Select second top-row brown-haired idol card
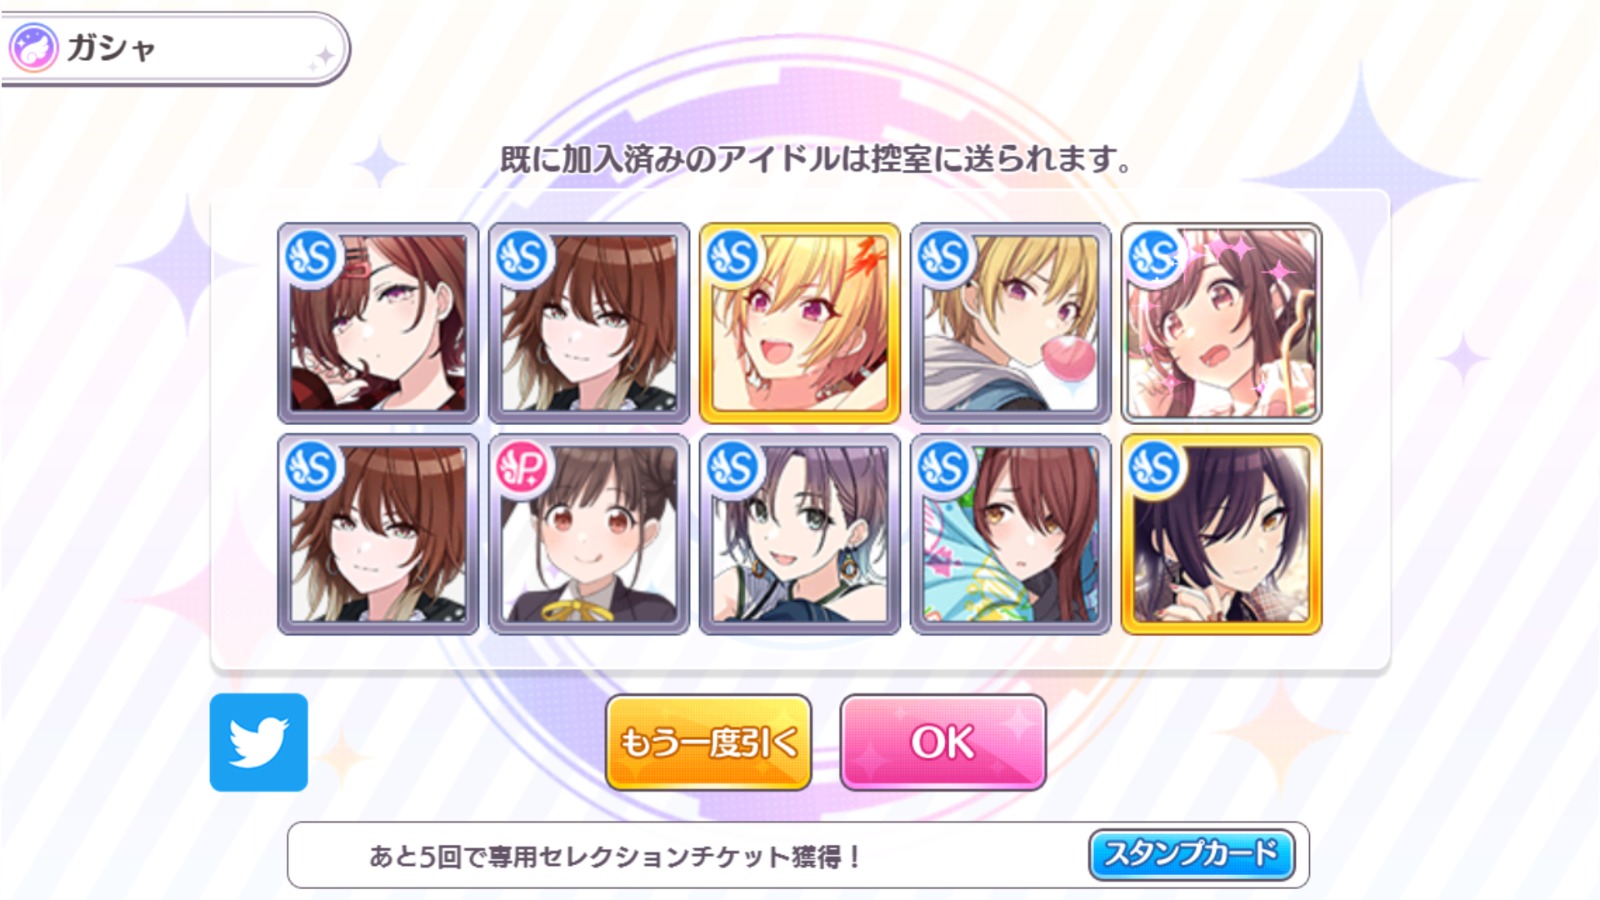 (x=589, y=323)
